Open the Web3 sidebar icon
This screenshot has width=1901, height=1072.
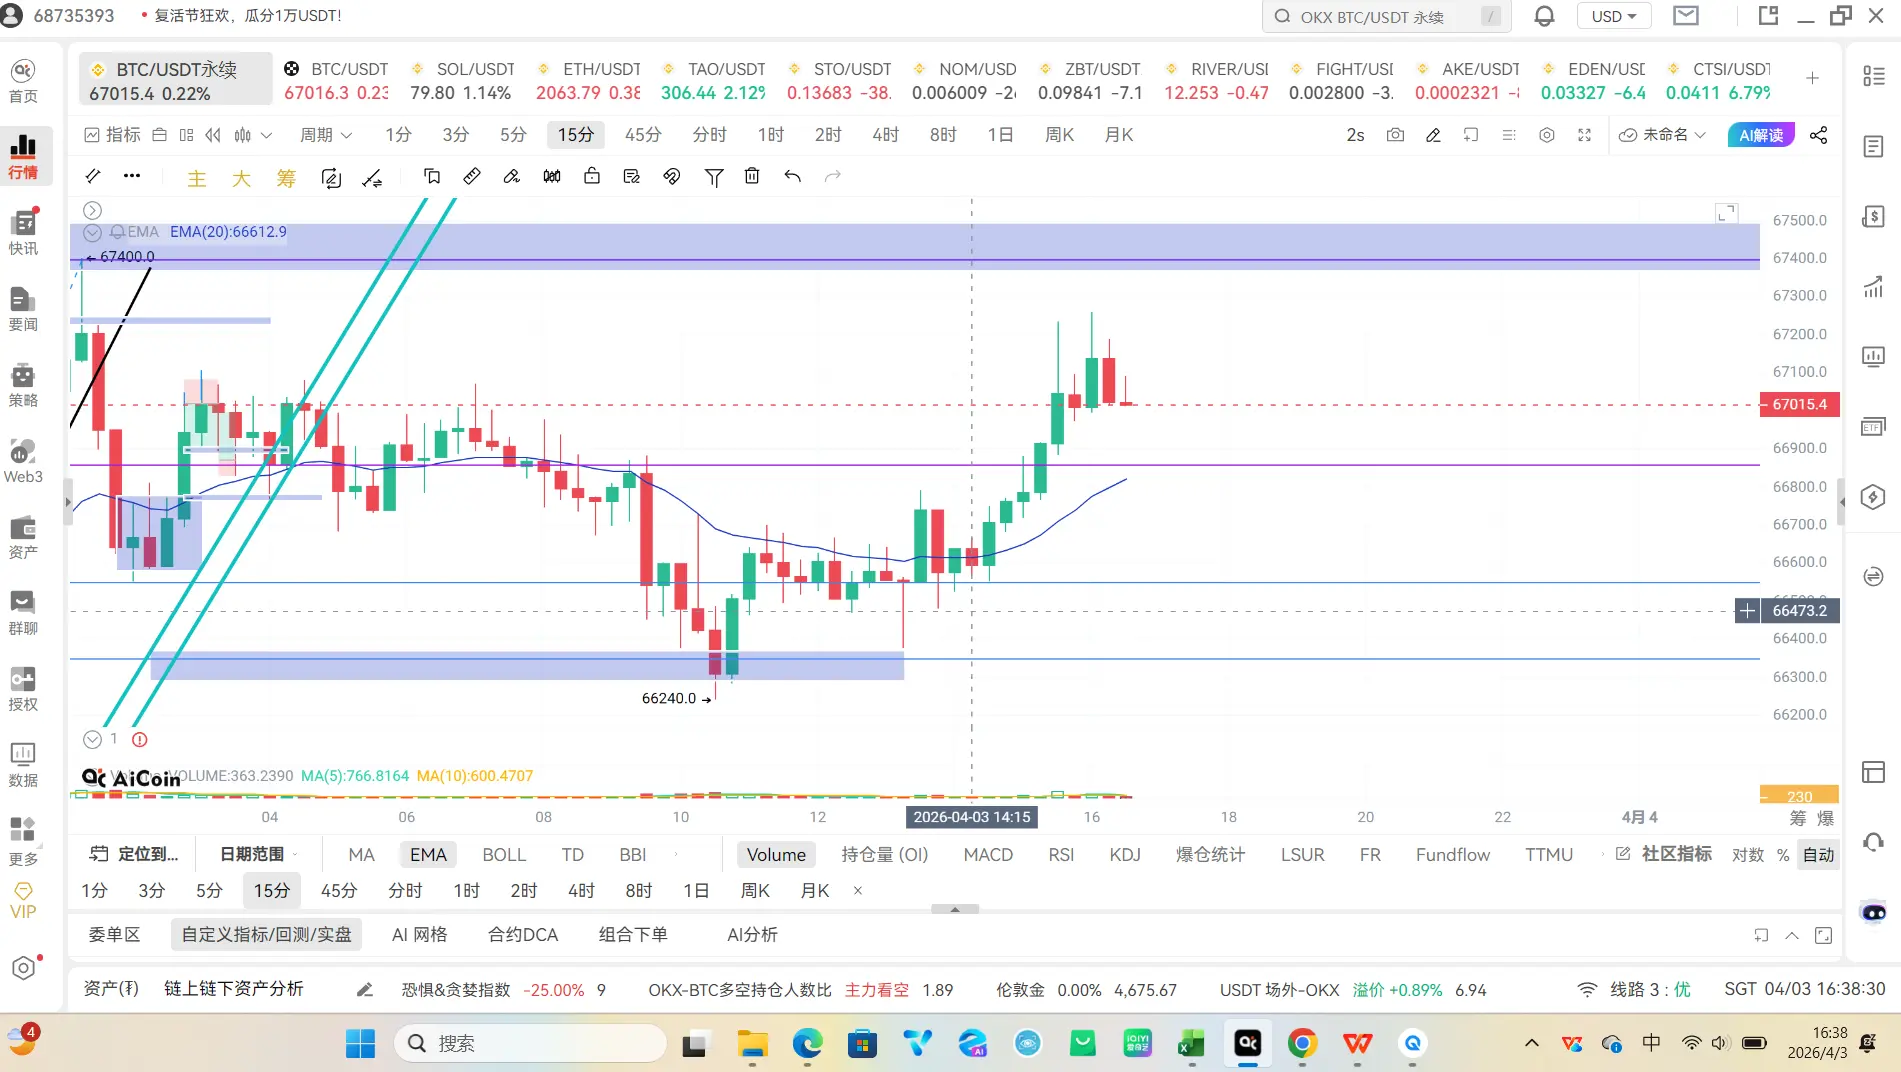tap(23, 460)
